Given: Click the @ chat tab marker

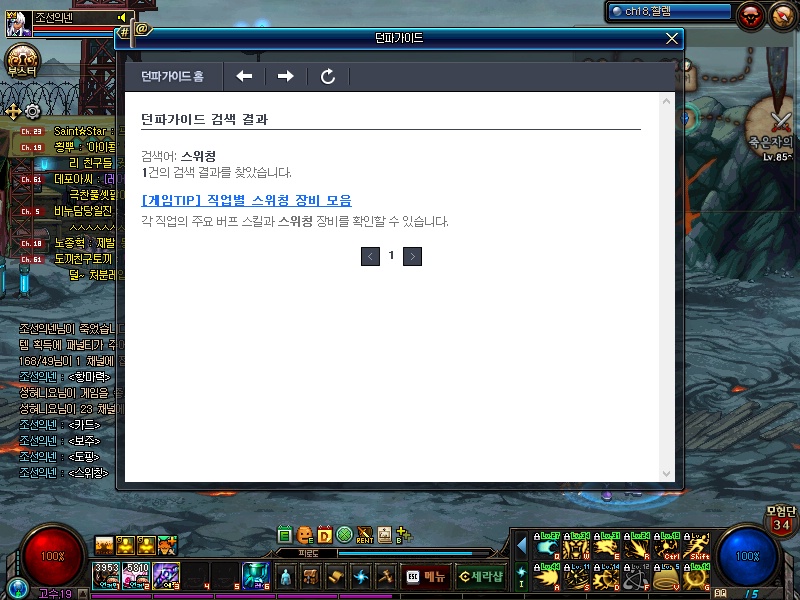Looking at the screenshot, I should tap(141, 28).
